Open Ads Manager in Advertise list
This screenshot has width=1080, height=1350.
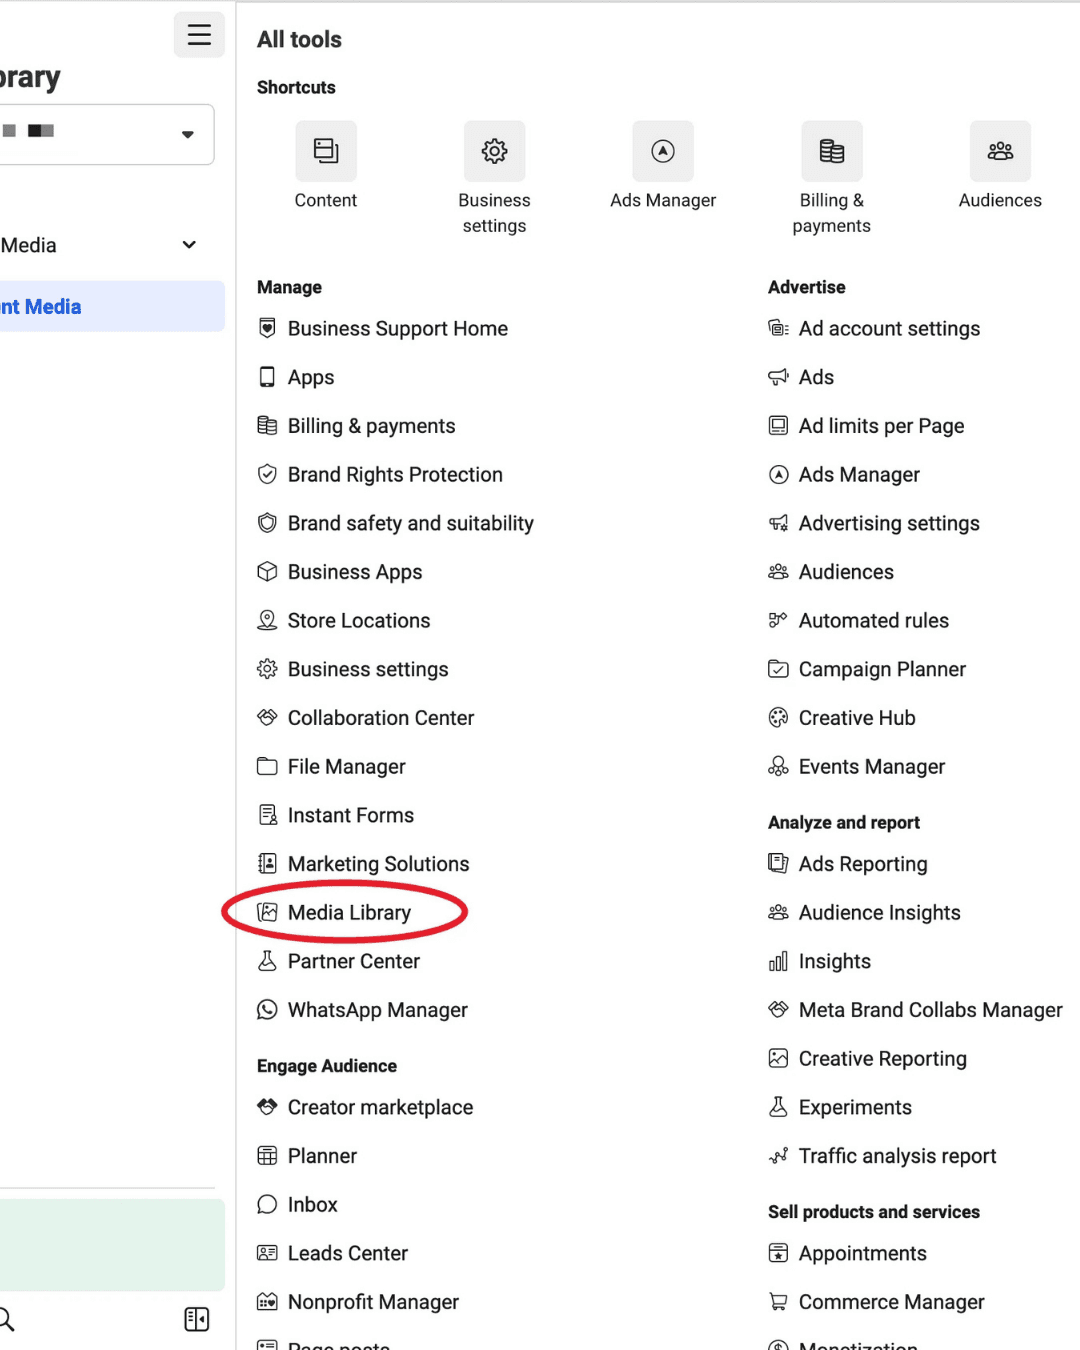pyautogui.click(x=859, y=474)
